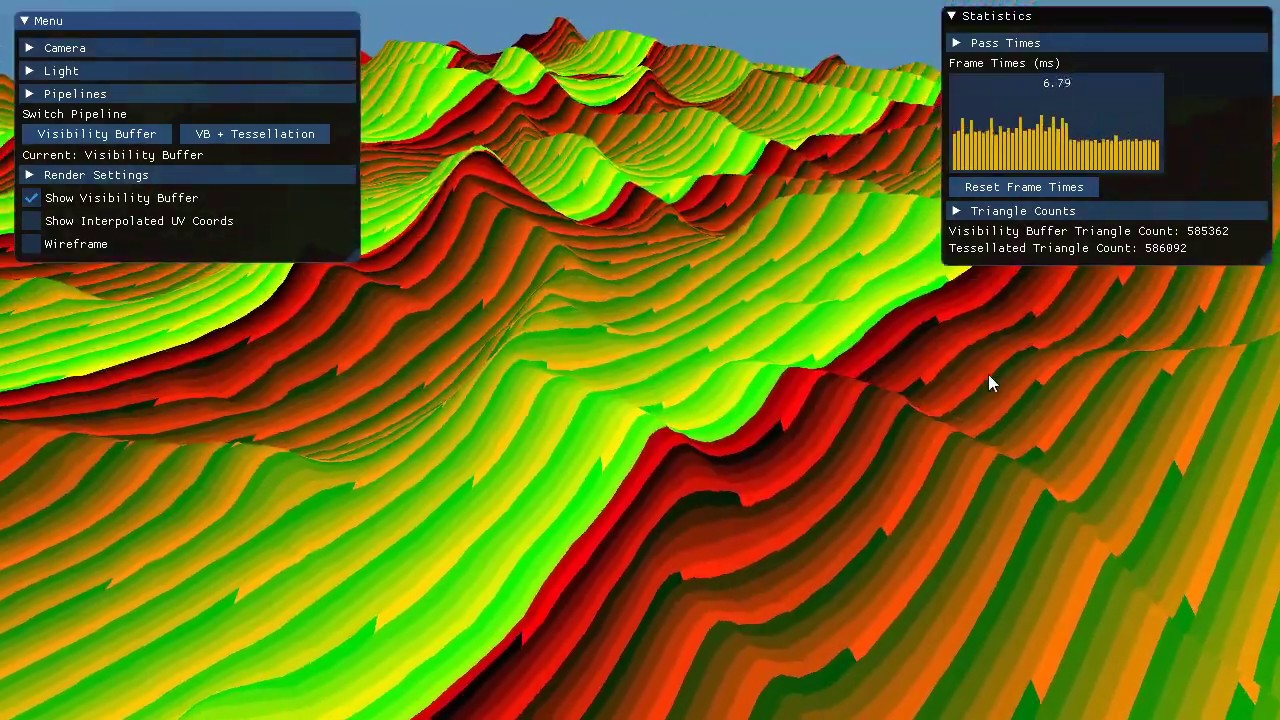Expand the Light section
1280x720 pixels.
coord(188,71)
